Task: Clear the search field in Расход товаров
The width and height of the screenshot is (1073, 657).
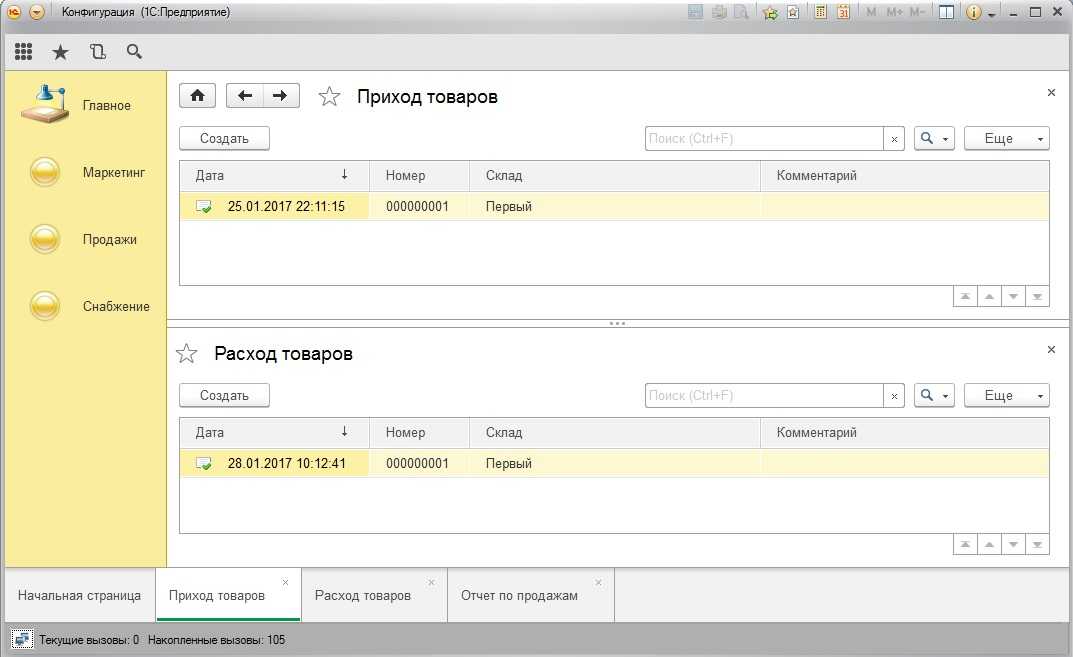Action: point(894,396)
